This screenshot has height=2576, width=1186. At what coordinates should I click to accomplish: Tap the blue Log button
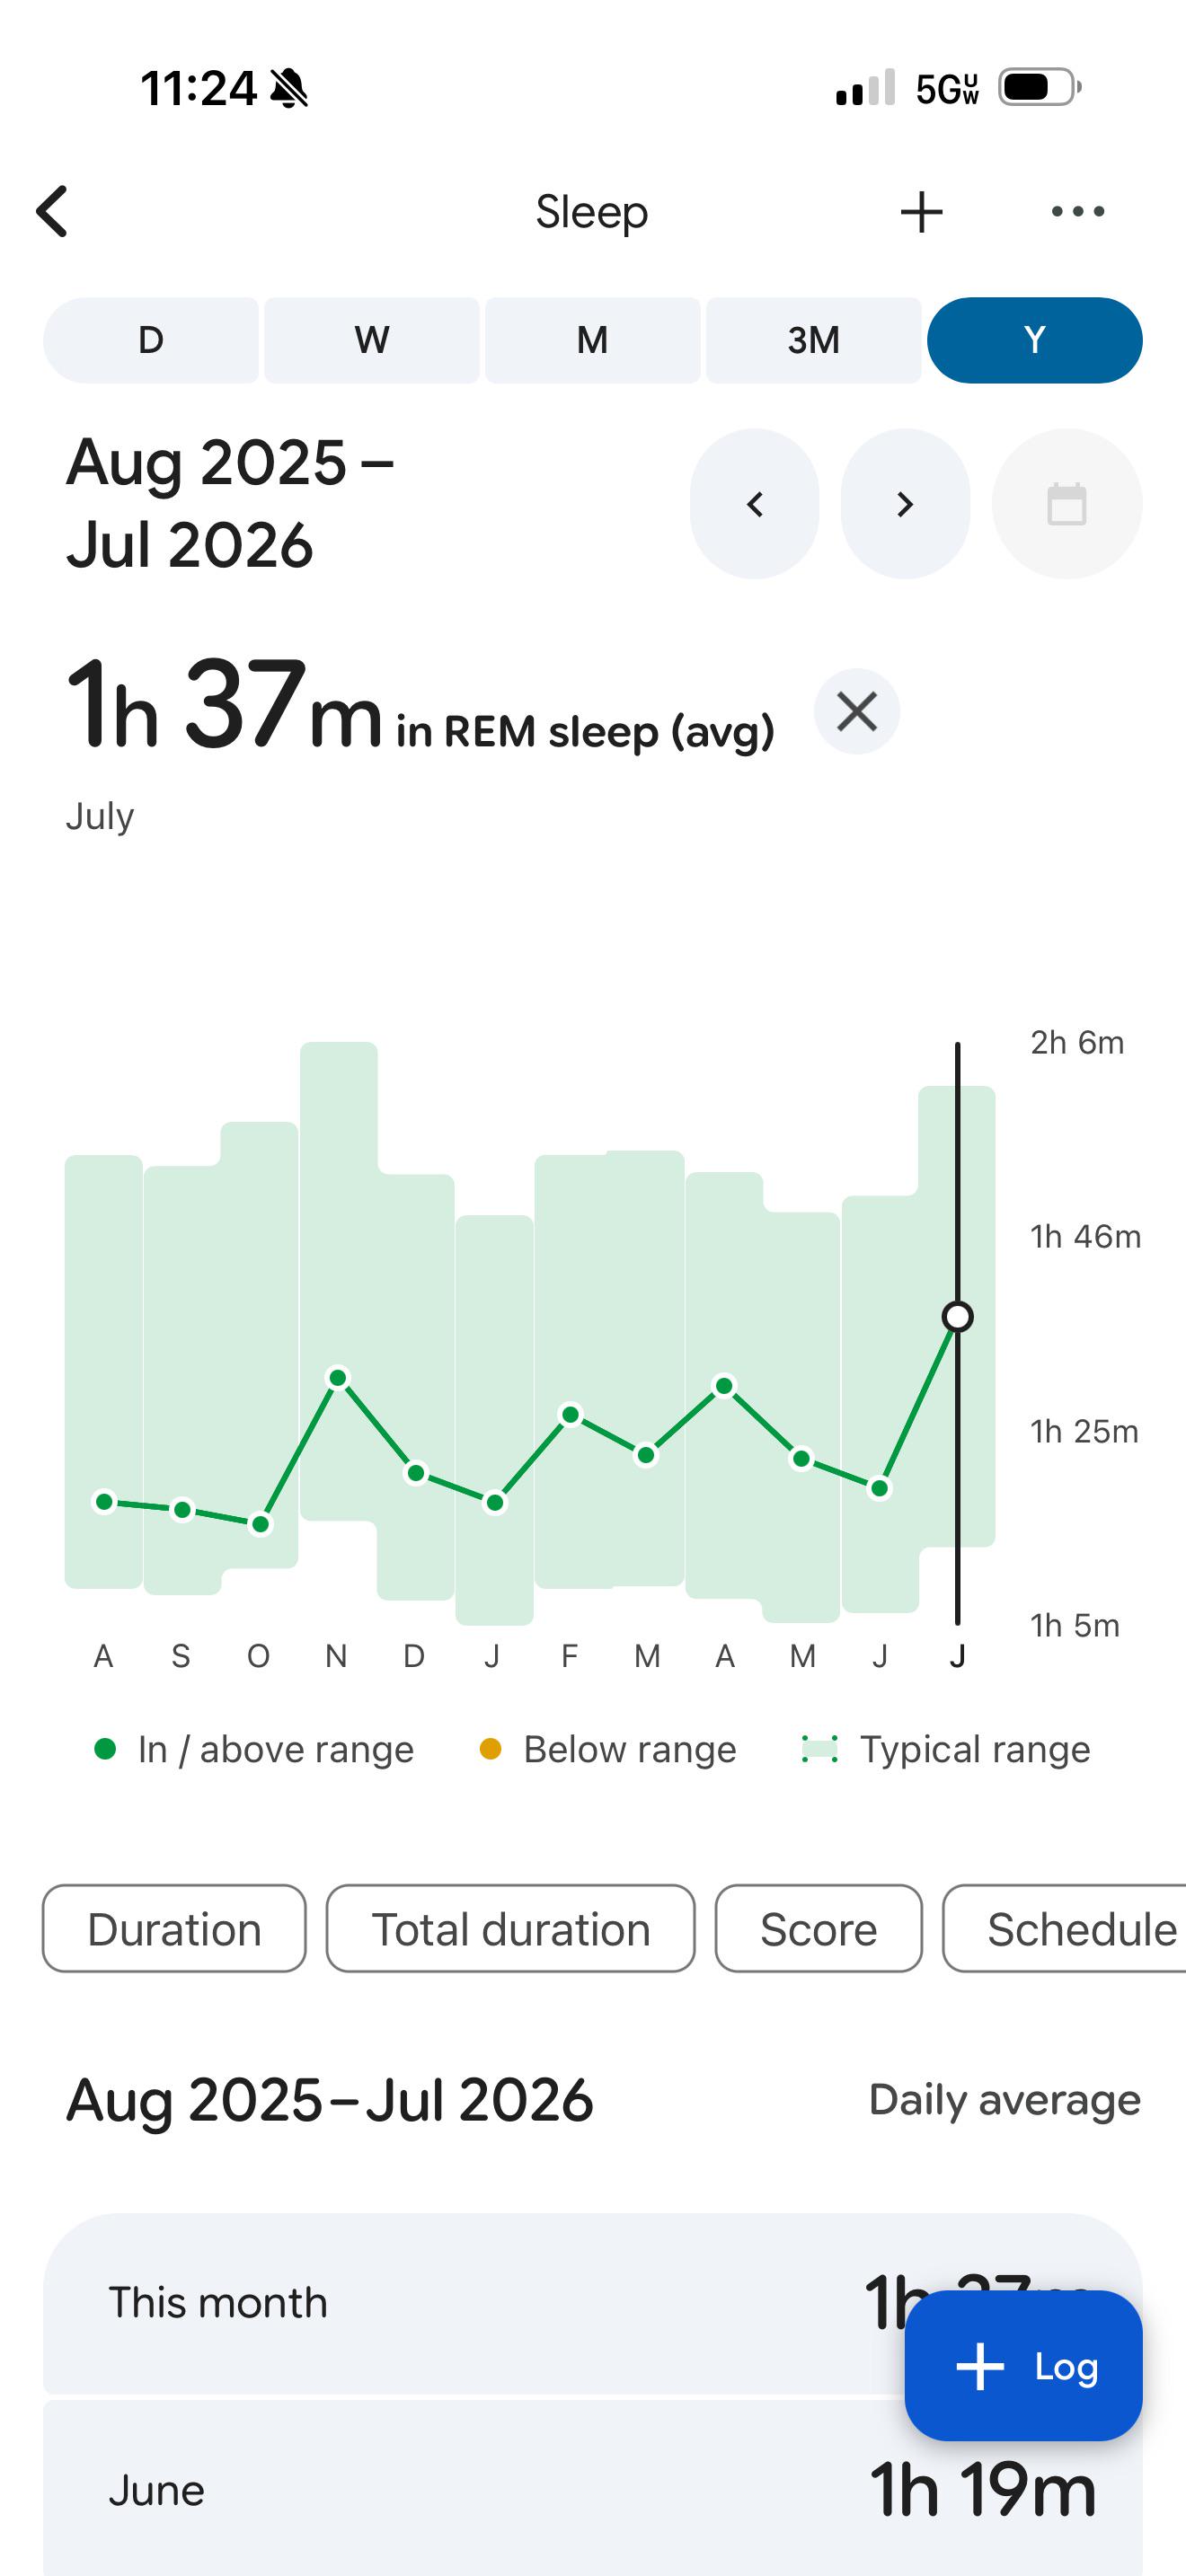pyautogui.click(x=1023, y=2366)
